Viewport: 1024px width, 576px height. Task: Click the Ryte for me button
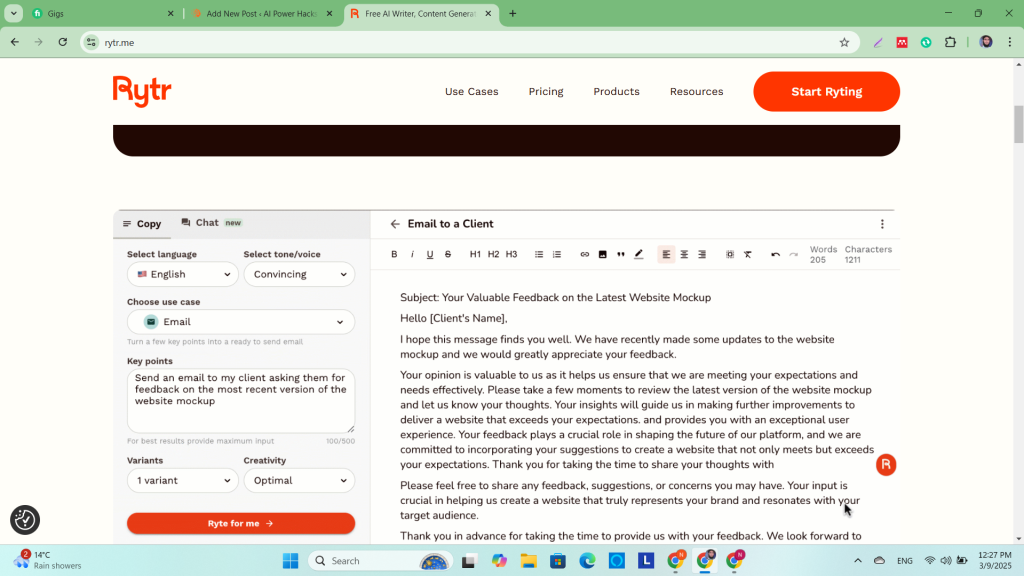click(x=240, y=523)
